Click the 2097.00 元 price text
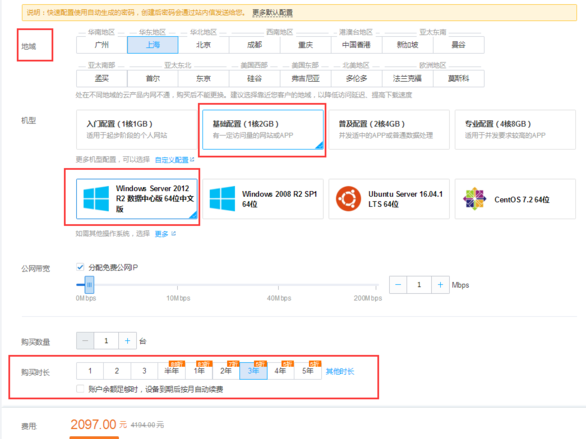The height and width of the screenshot is (439, 586). click(99, 425)
